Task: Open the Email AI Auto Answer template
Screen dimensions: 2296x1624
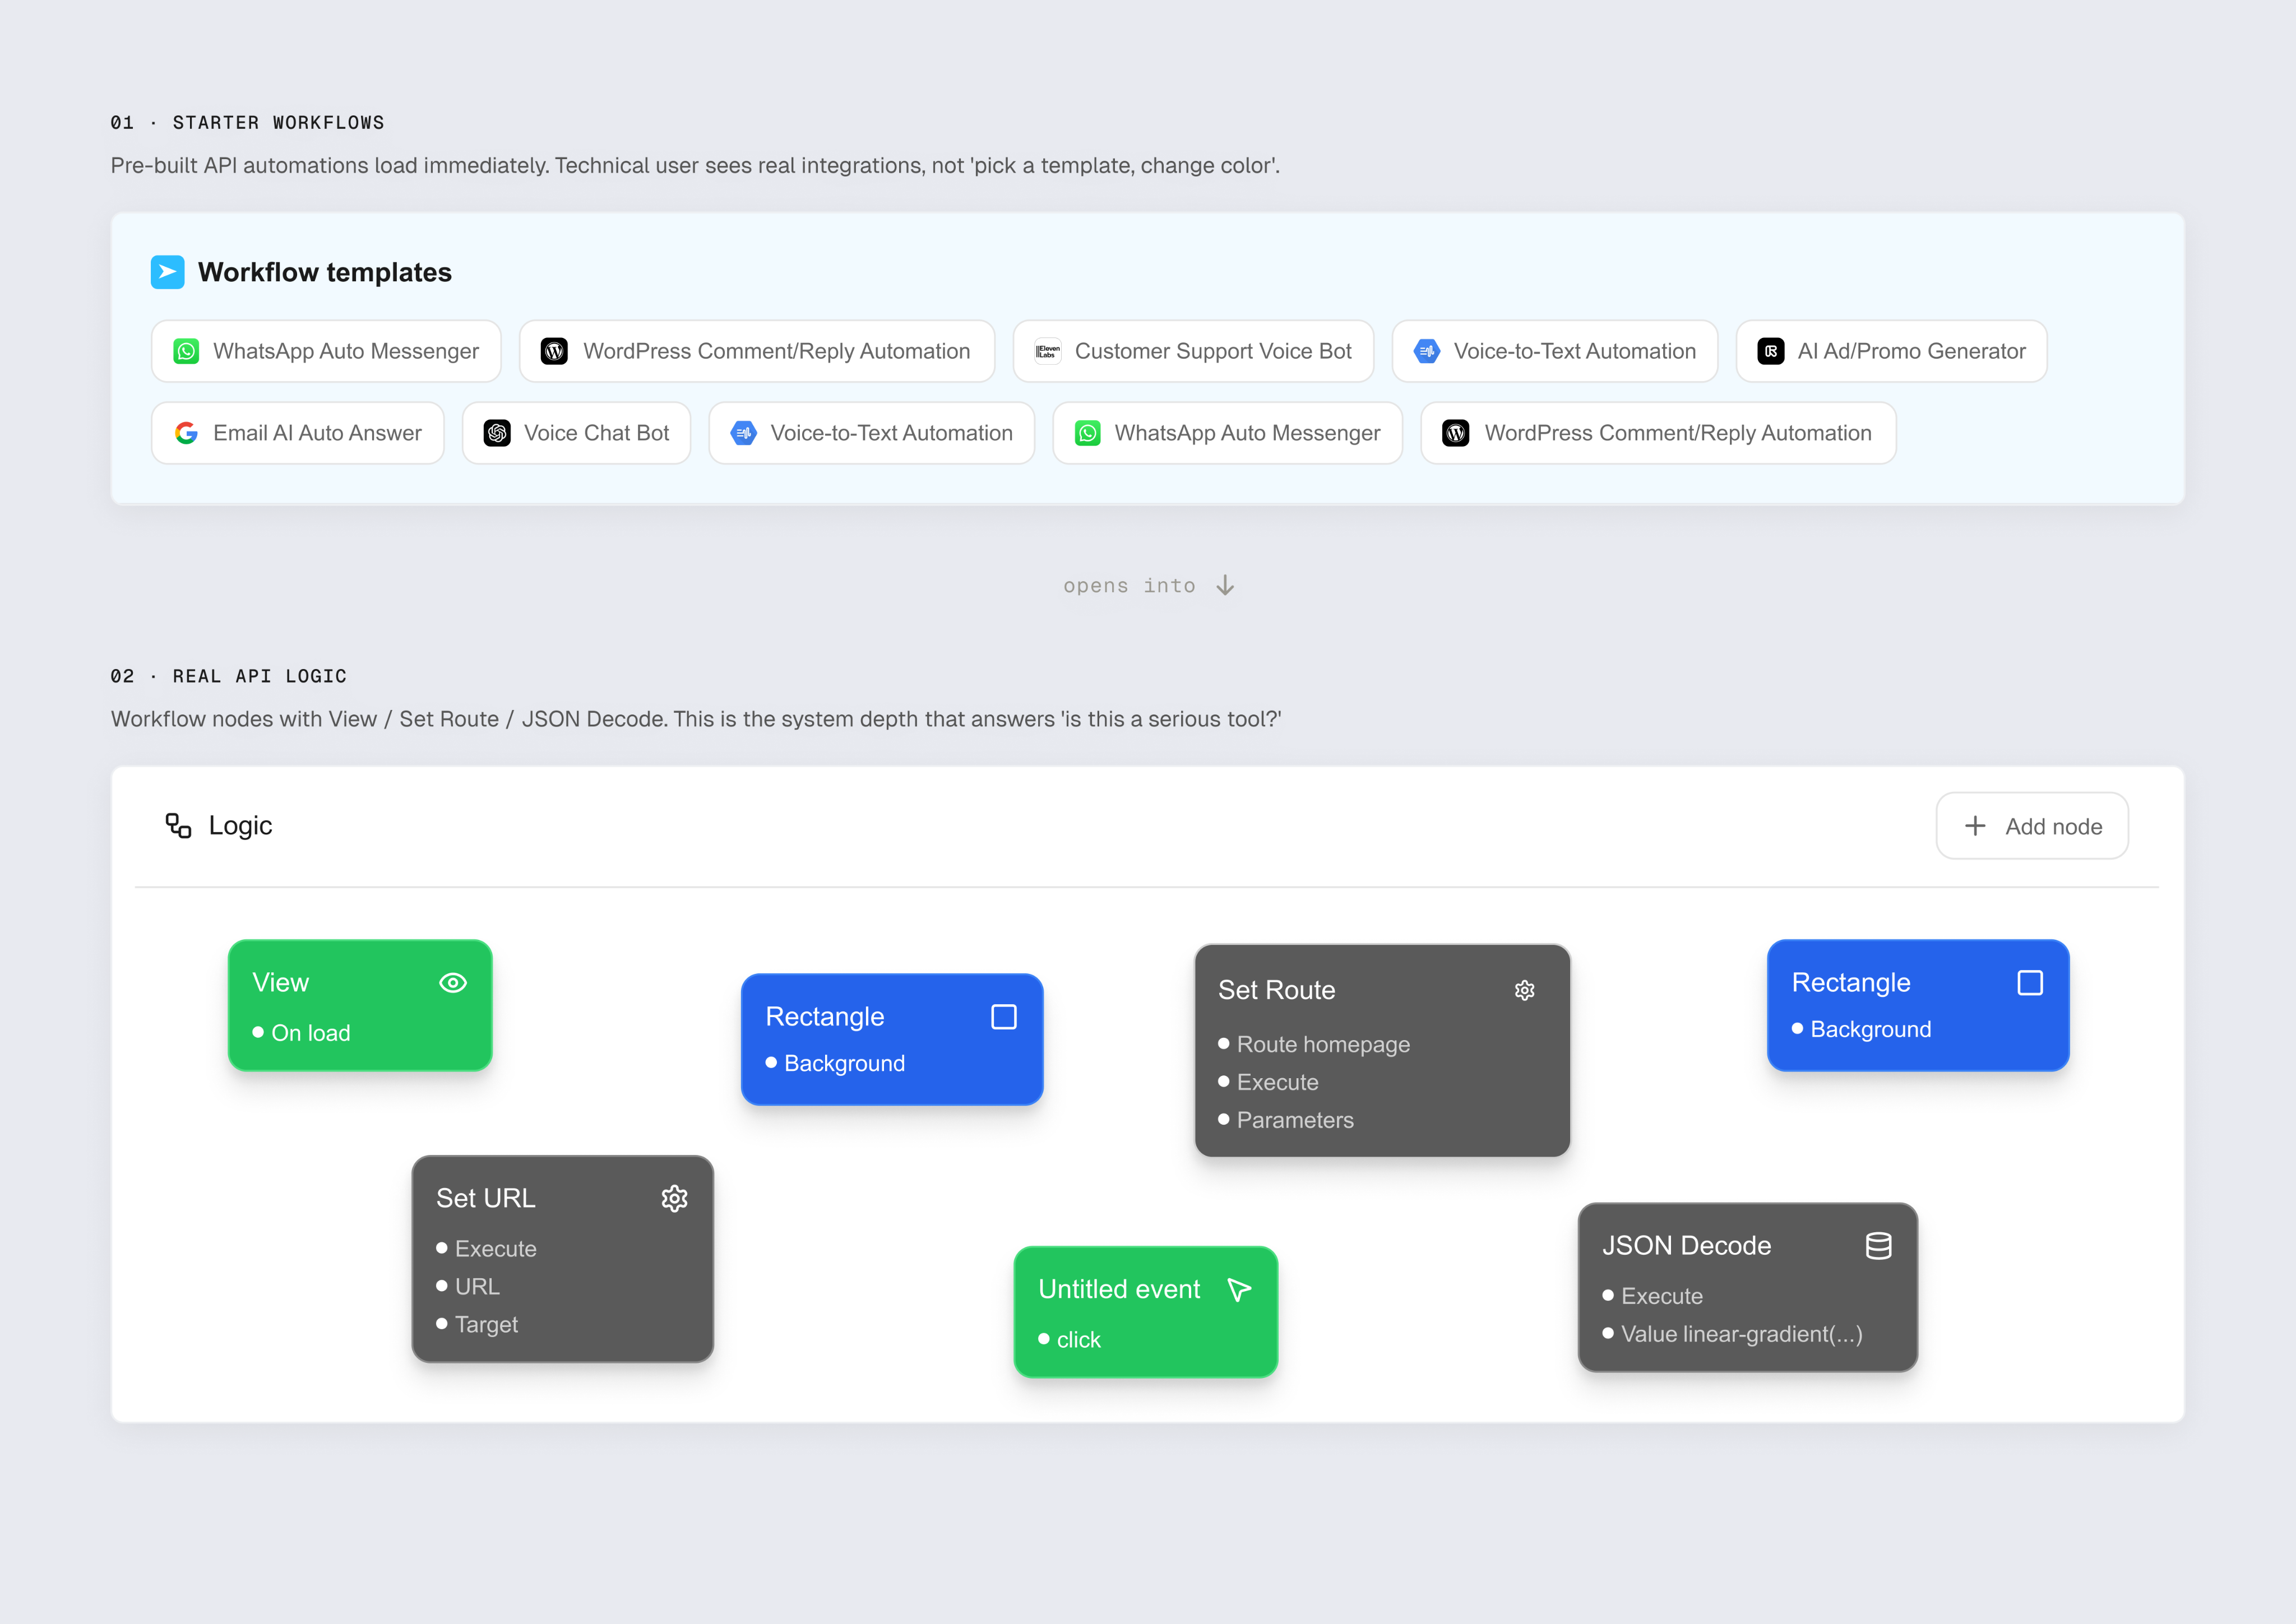Action: [297, 433]
